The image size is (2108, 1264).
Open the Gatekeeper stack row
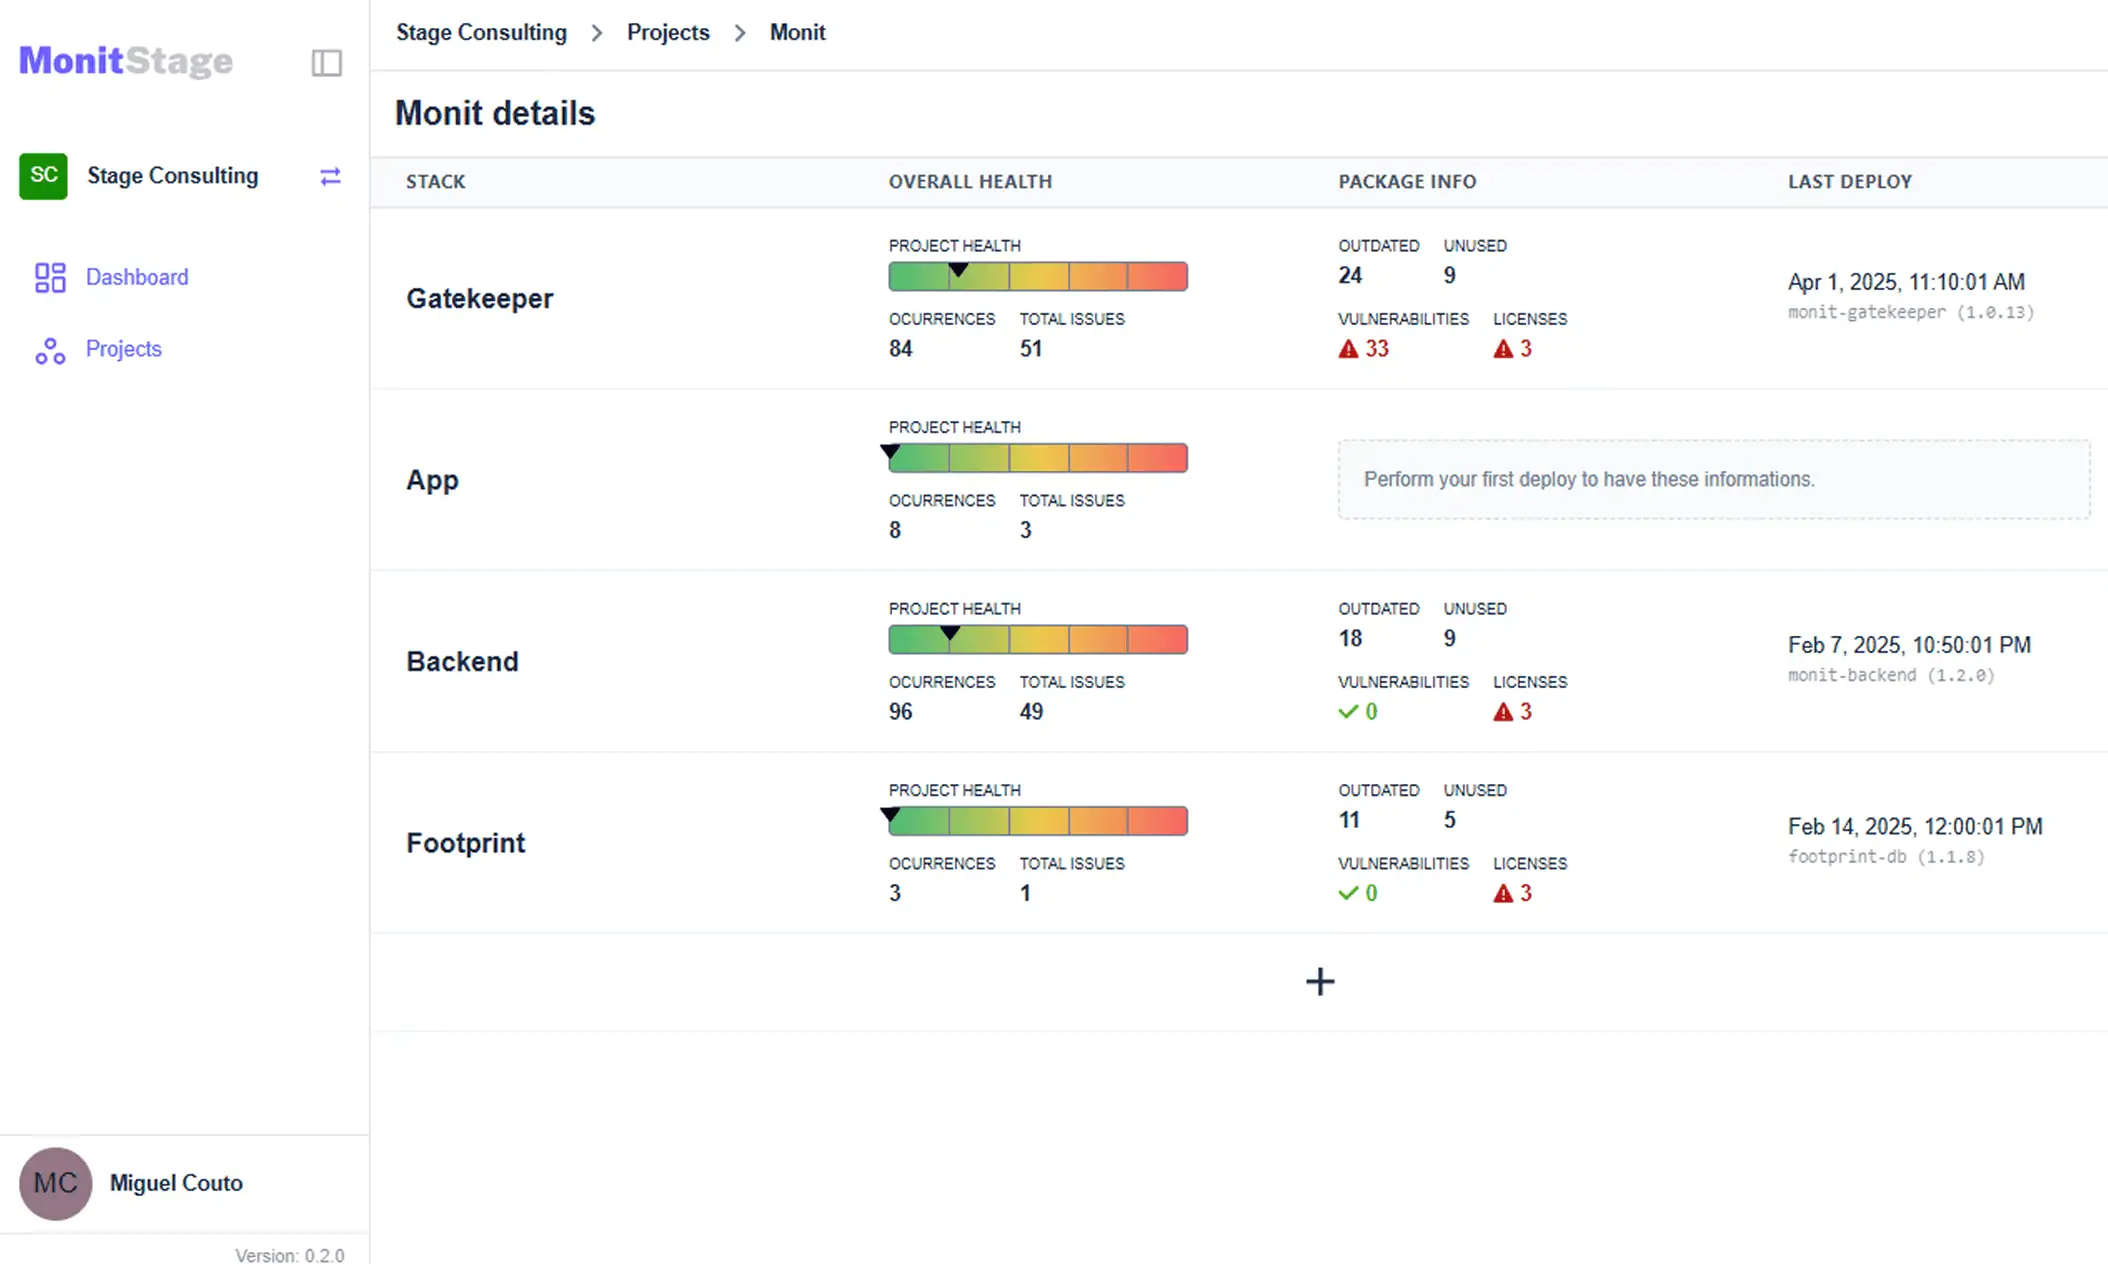tap(480, 298)
